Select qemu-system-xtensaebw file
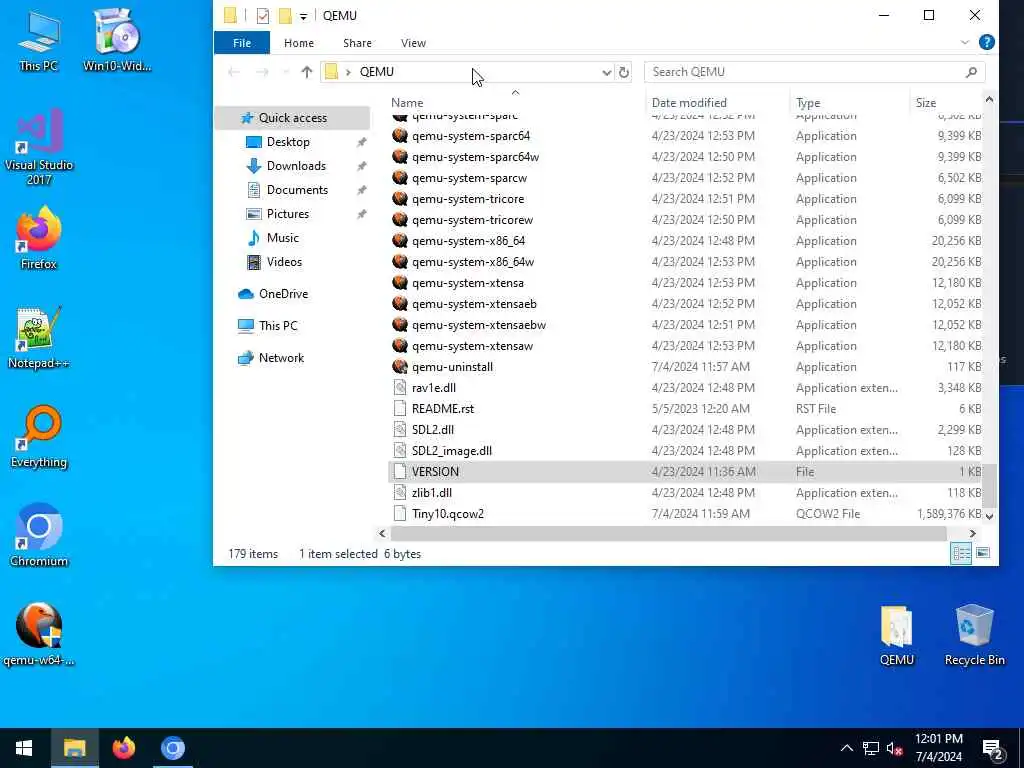Image resolution: width=1024 pixels, height=768 pixels. [686, 325]
